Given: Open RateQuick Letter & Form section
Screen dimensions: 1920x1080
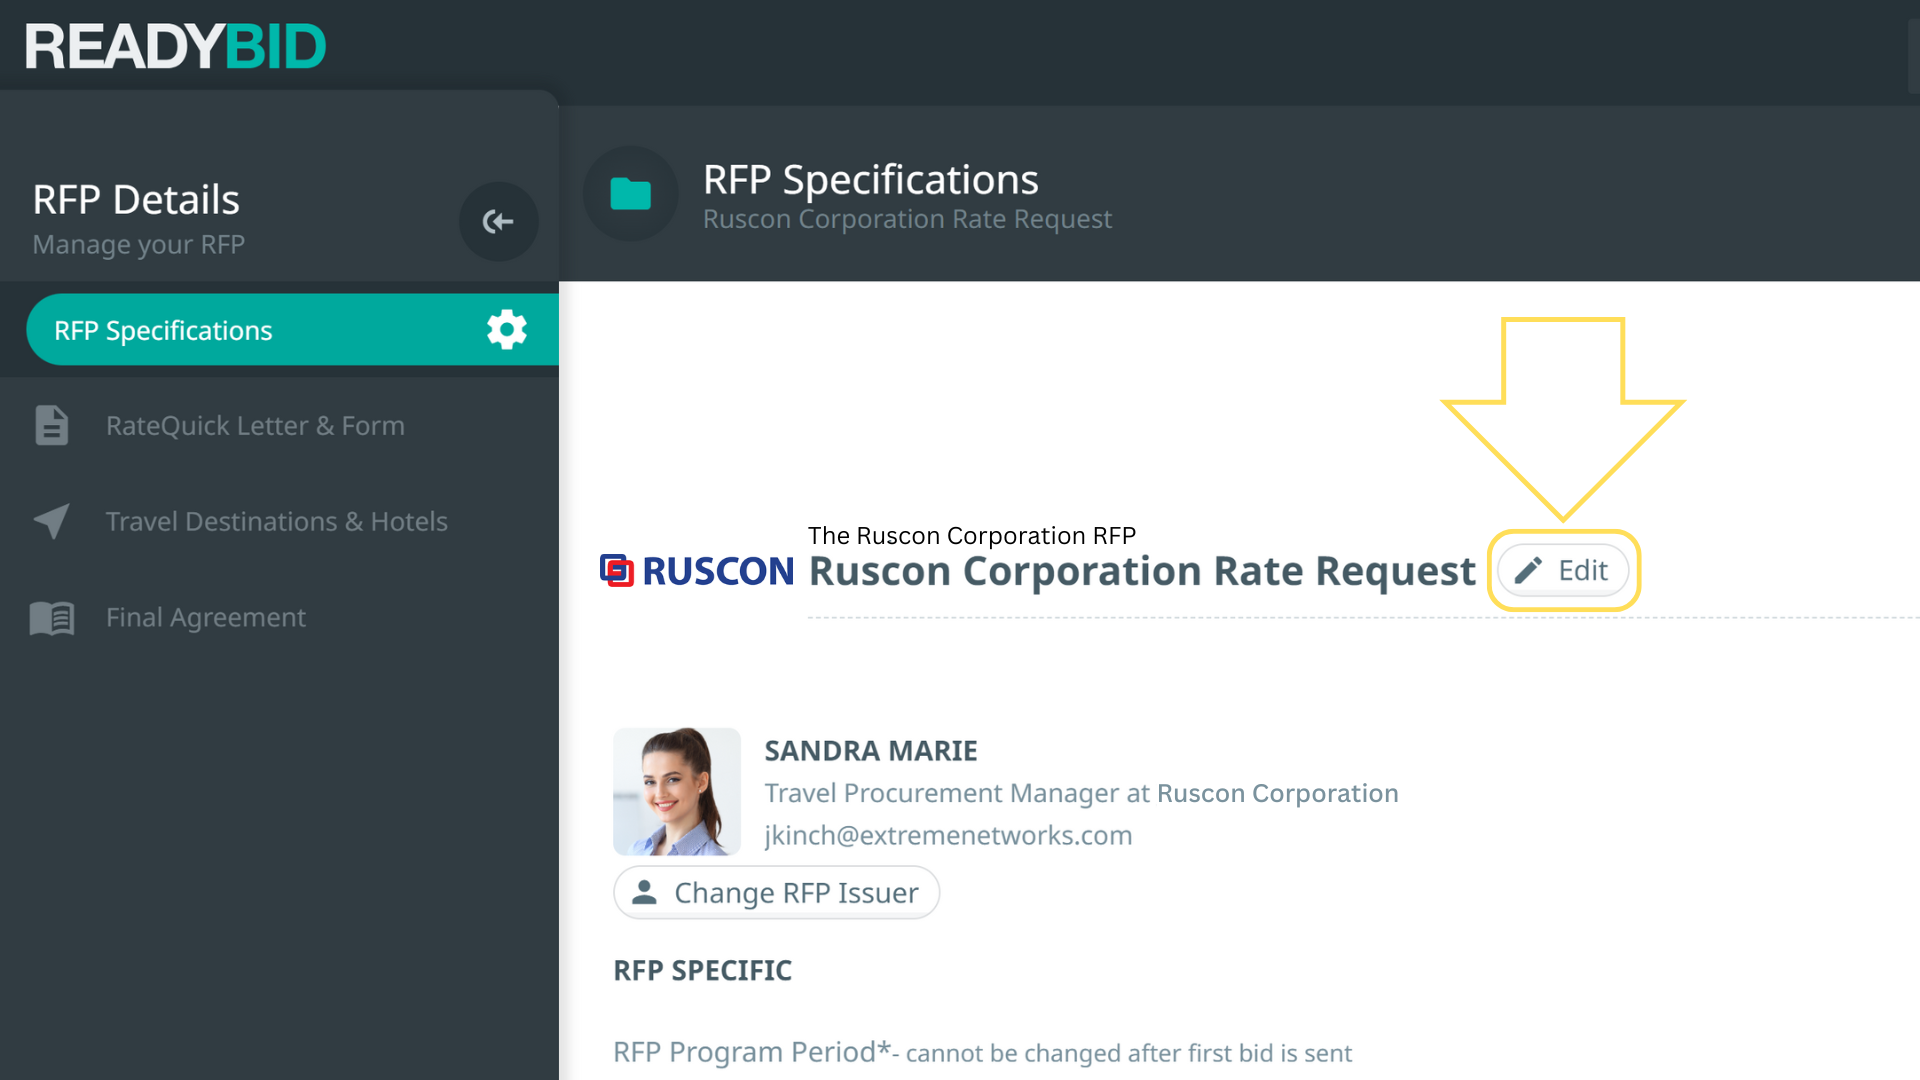Looking at the screenshot, I should coord(255,426).
